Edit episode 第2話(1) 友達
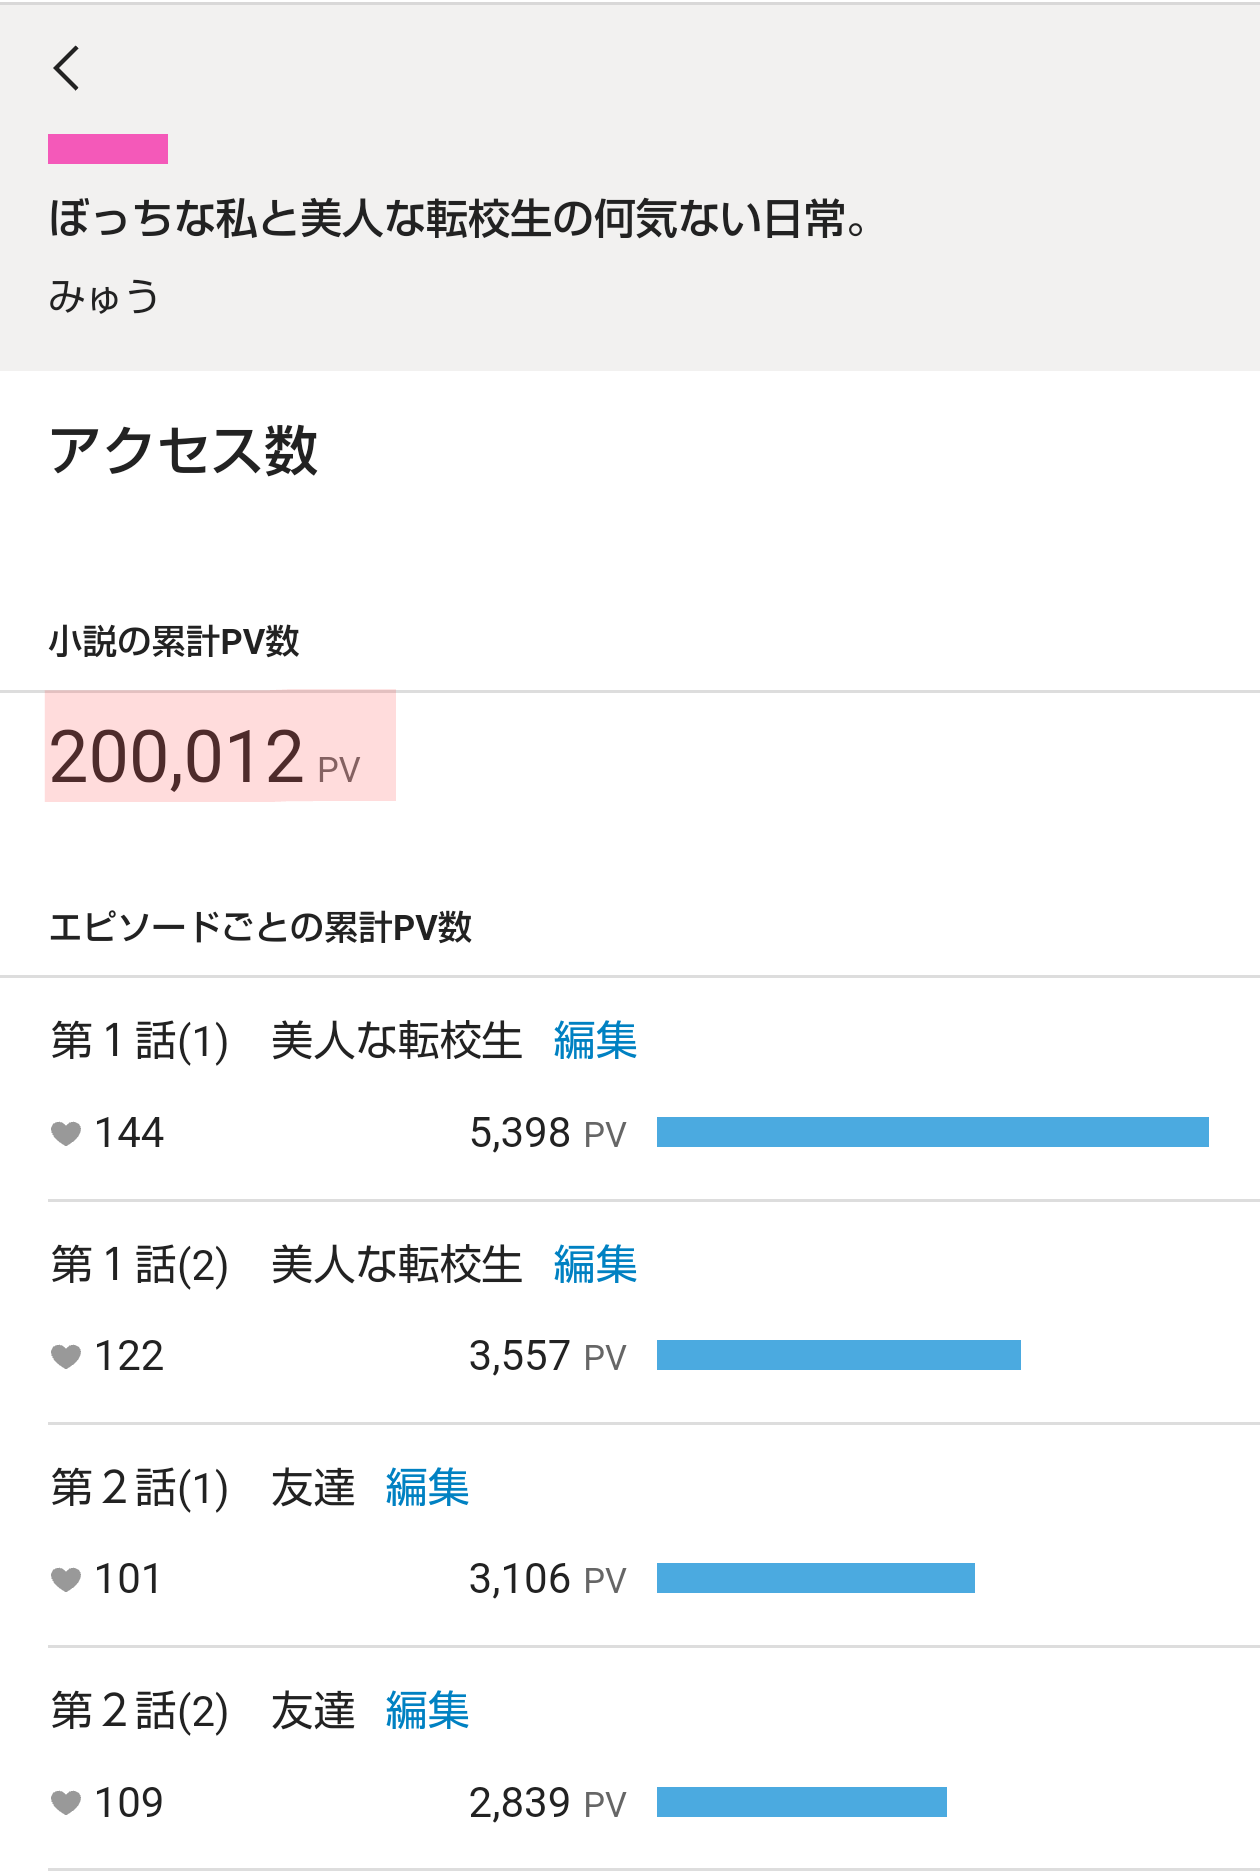1260x1872 pixels. point(427,1487)
